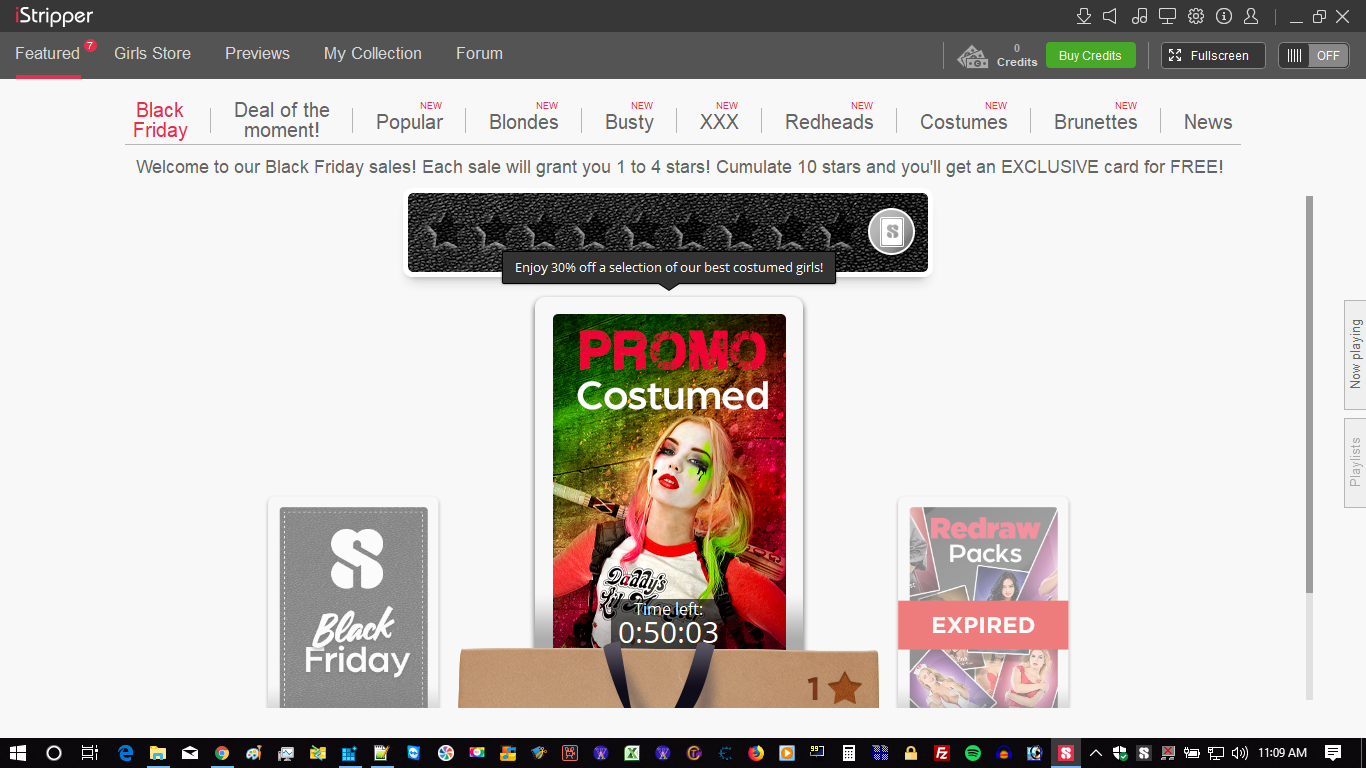The image size is (1366, 768).
Task: Switch to the Previews tab
Action: (257, 54)
